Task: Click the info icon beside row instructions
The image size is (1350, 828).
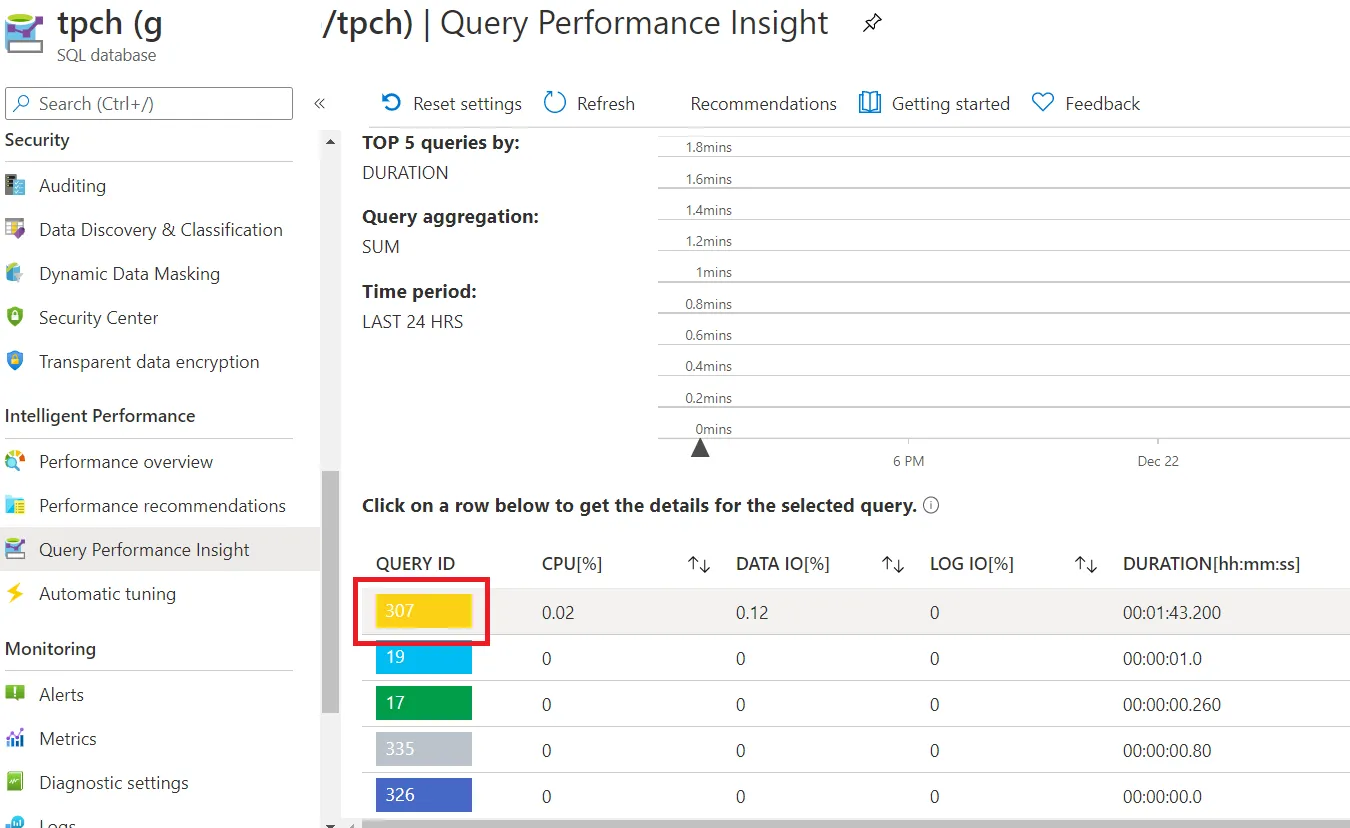Action: point(931,505)
